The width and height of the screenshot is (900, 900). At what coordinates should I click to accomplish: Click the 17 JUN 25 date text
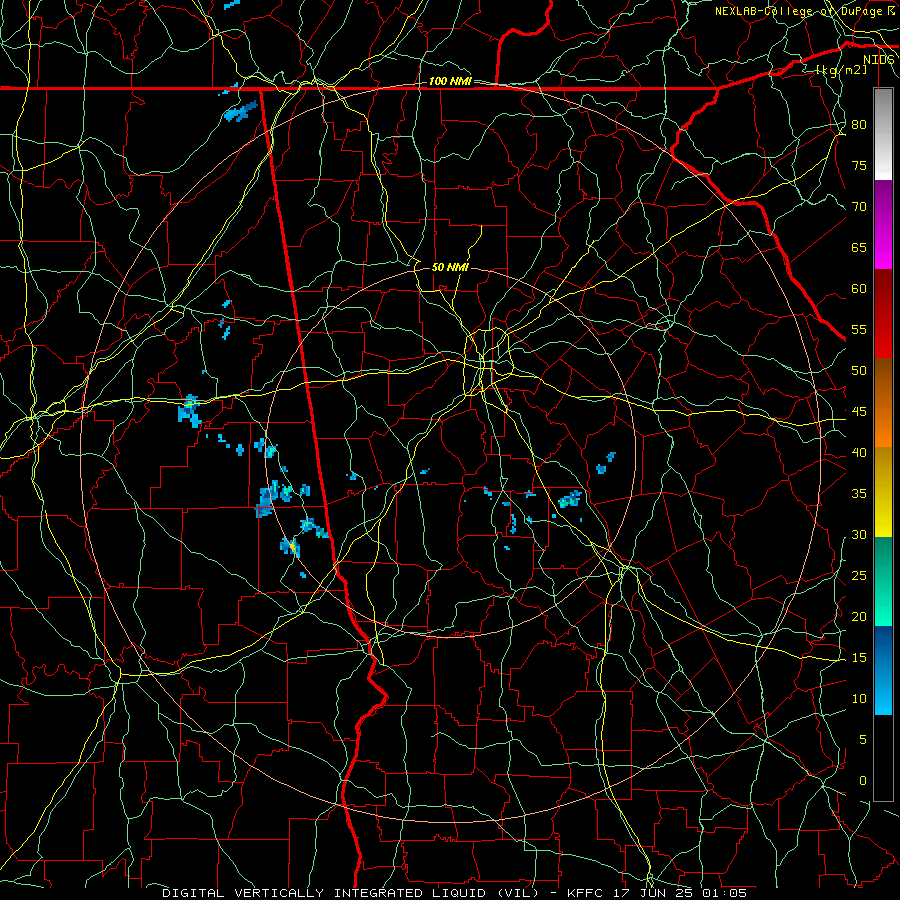[654, 893]
